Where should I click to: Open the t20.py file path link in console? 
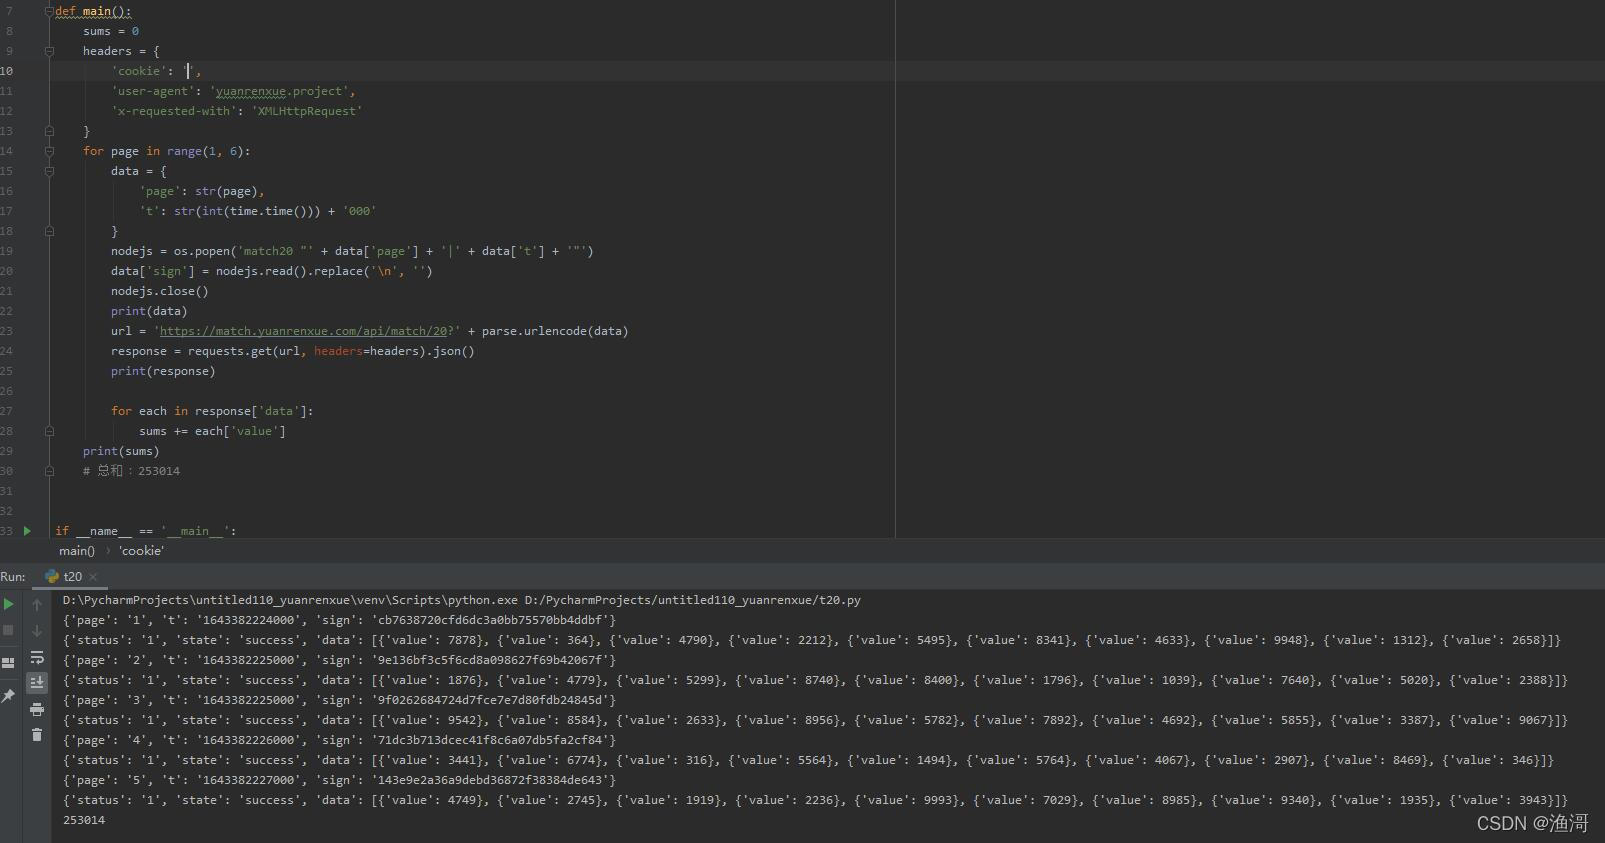[x=693, y=600]
